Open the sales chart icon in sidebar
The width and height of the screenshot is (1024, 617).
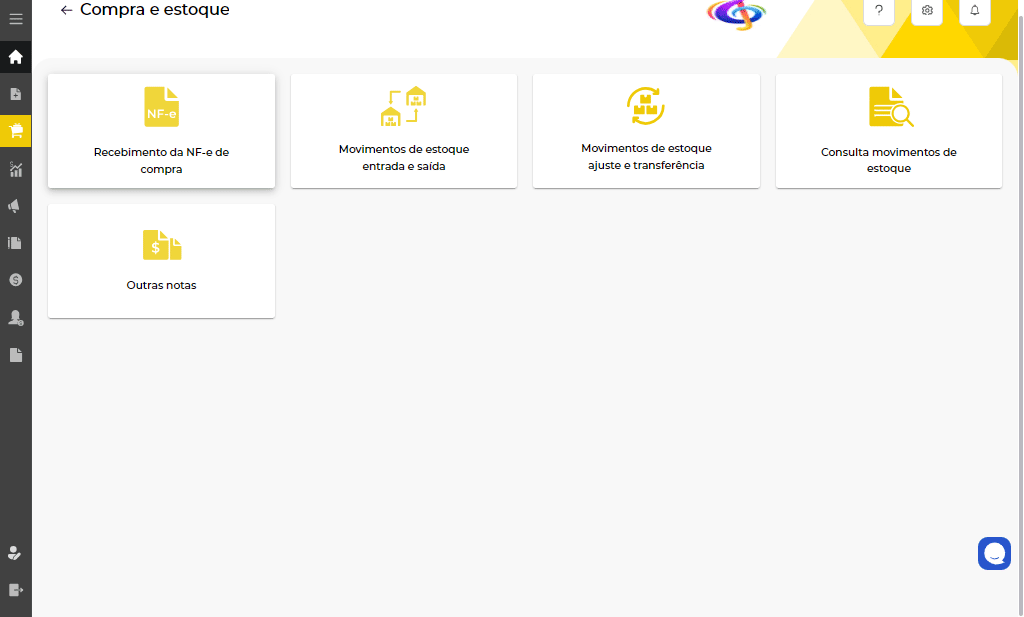[16, 169]
